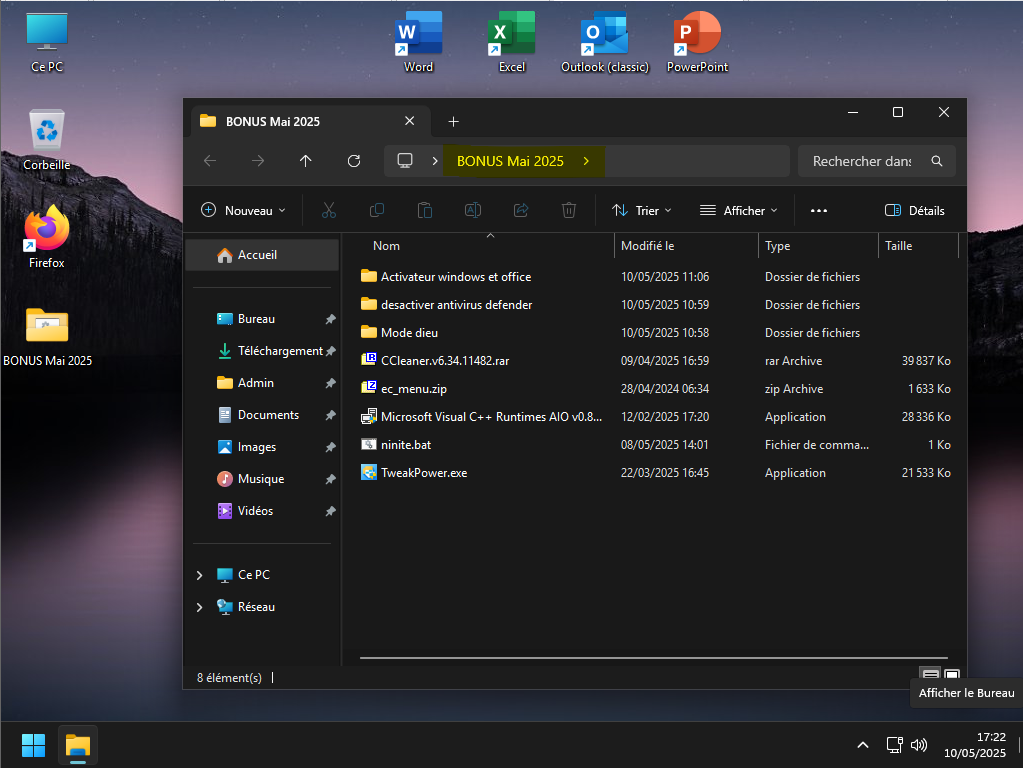Click the Copy icon in the toolbar
1023x768 pixels.
point(377,210)
